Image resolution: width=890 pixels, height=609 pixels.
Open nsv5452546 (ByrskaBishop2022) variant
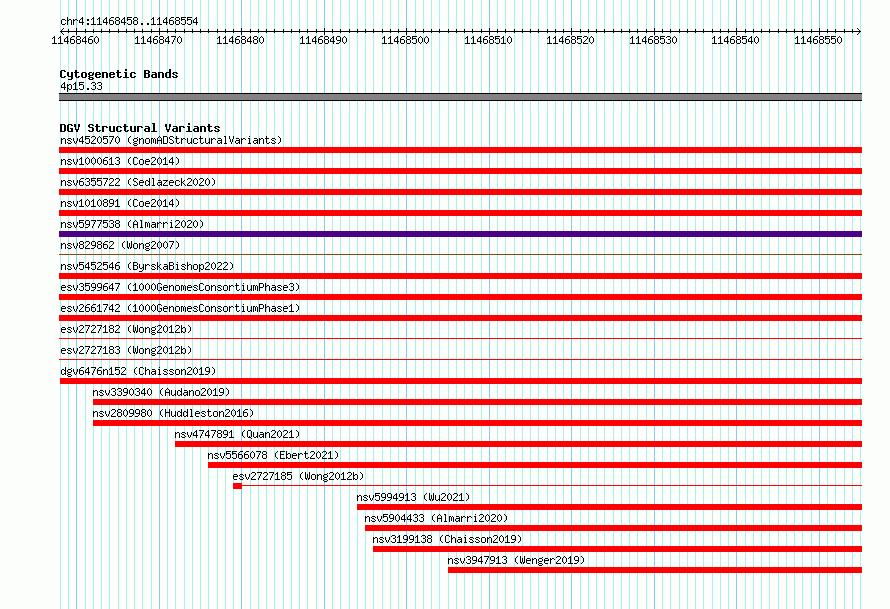(x=147, y=266)
